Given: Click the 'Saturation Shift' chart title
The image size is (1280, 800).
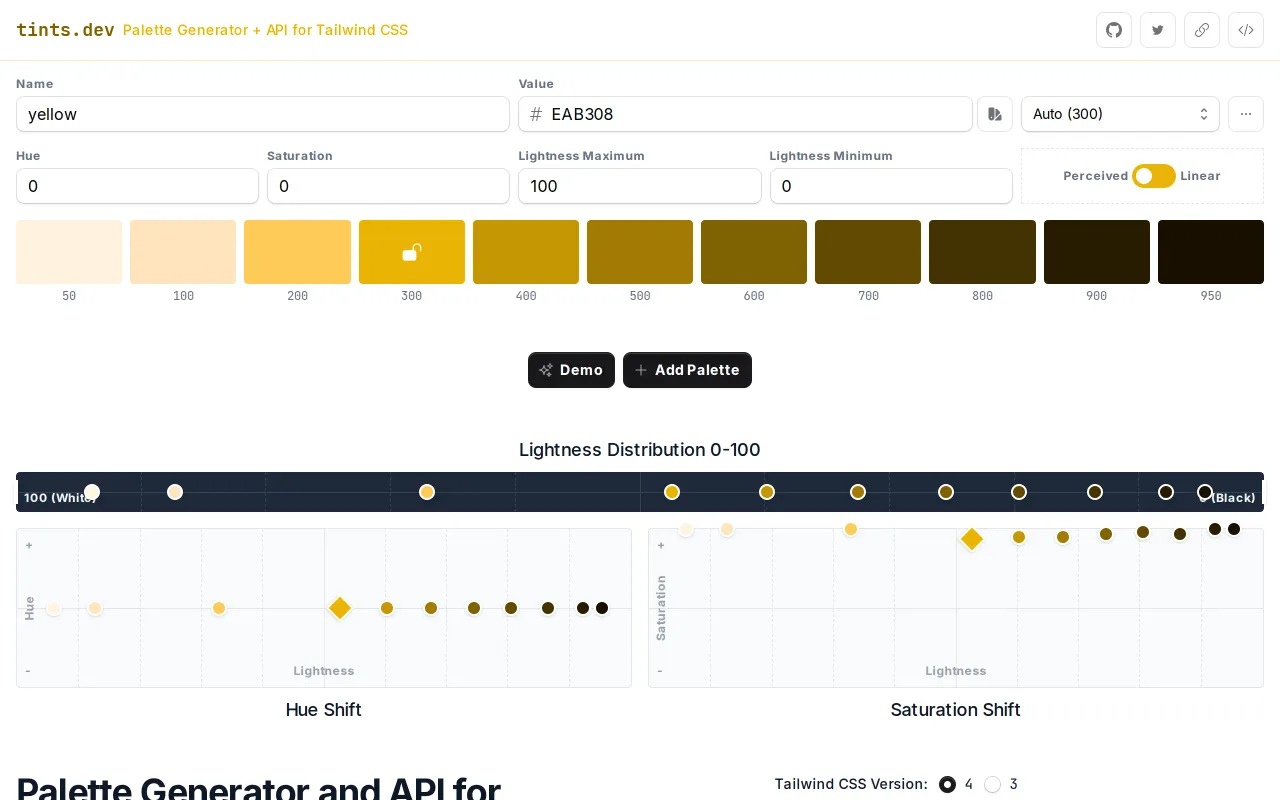Looking at the screenshot, I should tap(955, 710).
